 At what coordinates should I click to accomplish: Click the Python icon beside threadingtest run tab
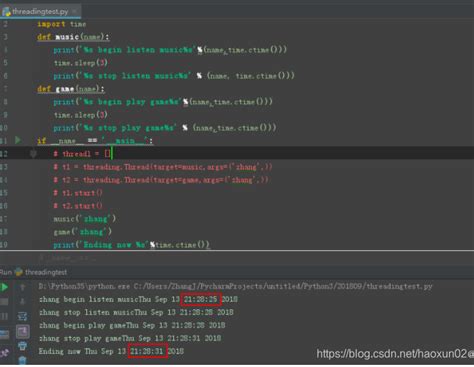[x=19, y=272]
